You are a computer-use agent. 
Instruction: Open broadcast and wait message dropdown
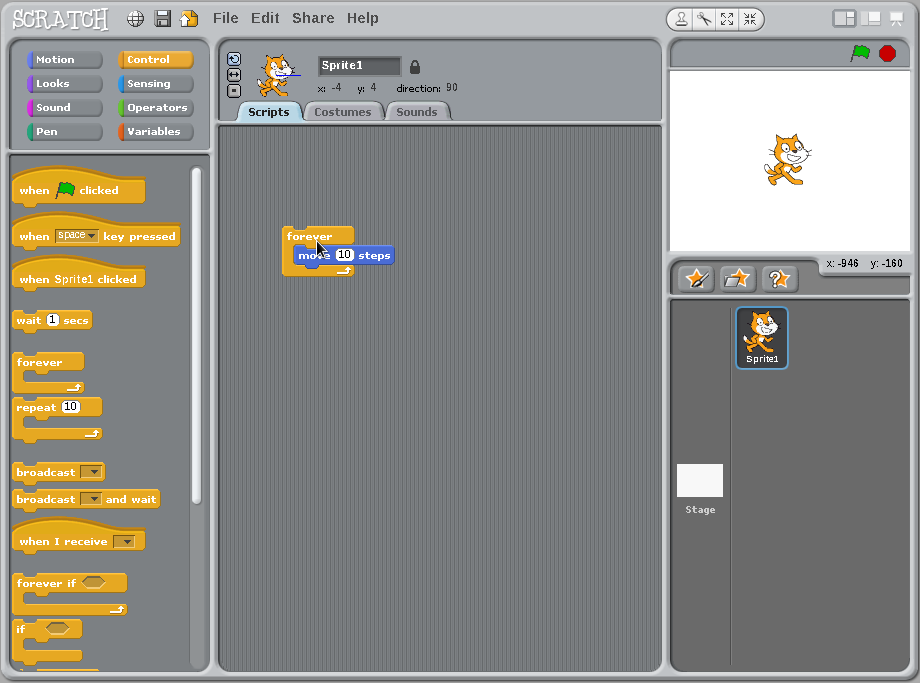pyautogui.click(x=90, y=499)
